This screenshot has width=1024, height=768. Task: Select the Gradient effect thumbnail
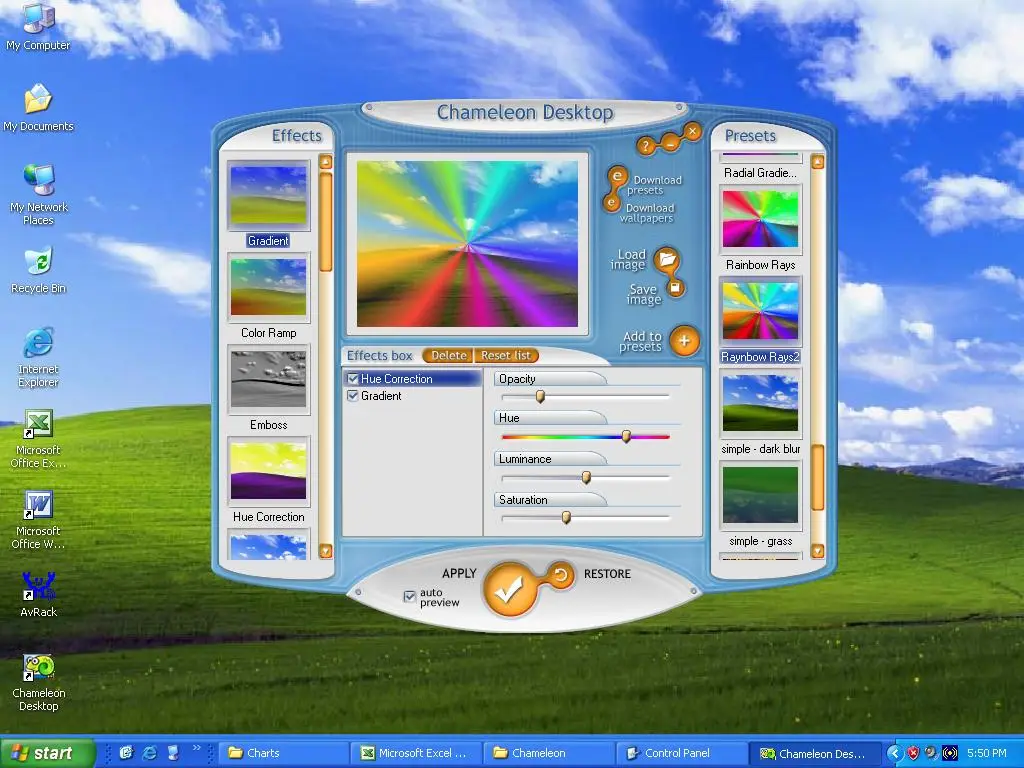pyautogui.click(x=268, y=195)
